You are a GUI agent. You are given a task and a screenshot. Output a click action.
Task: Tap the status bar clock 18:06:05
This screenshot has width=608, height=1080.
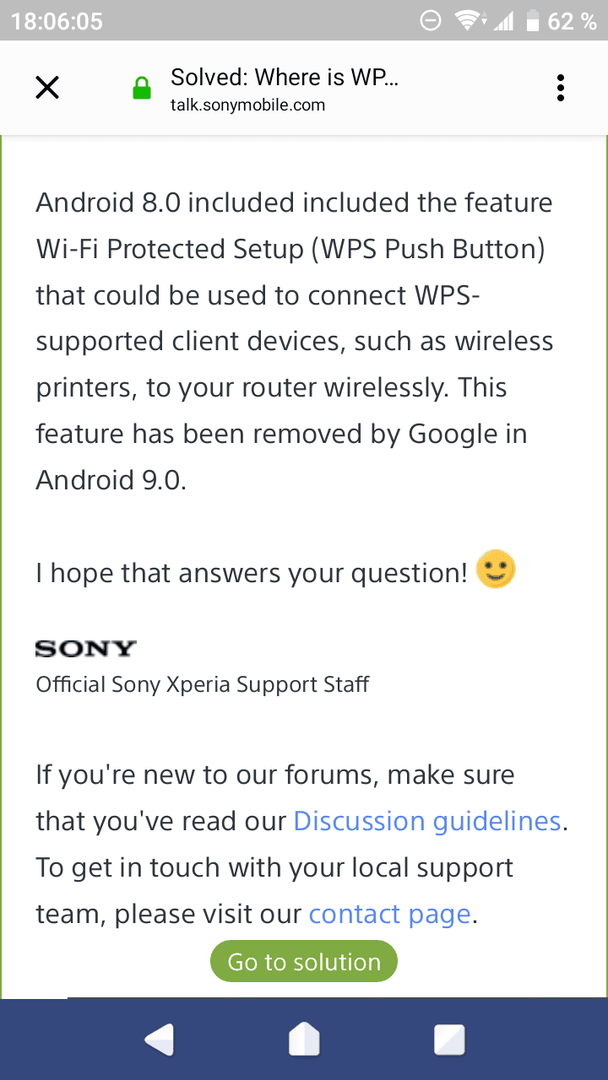coord(57,21)
